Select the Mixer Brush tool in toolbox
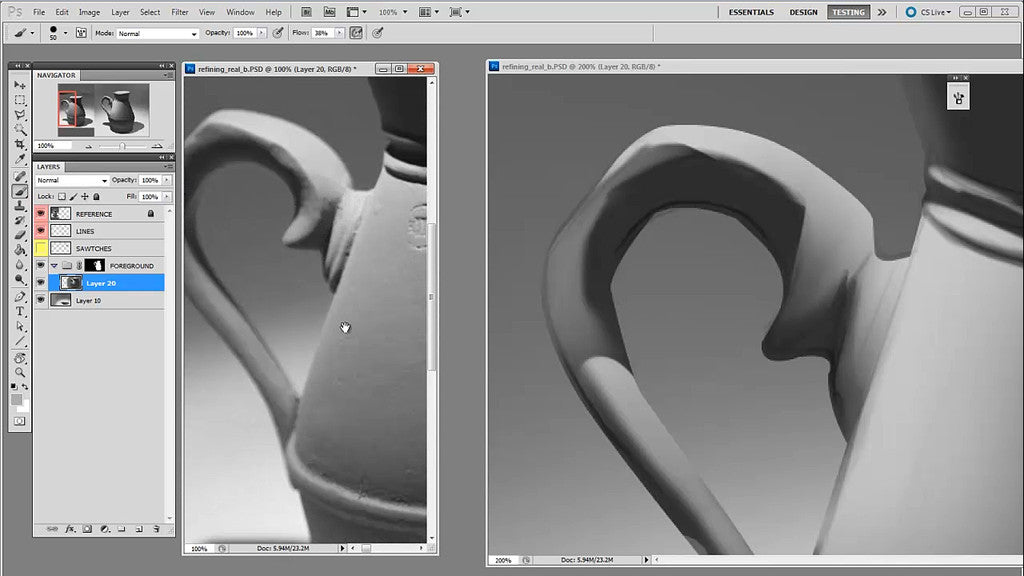This screenshot has width=1024, height=576. pos(20,191)
